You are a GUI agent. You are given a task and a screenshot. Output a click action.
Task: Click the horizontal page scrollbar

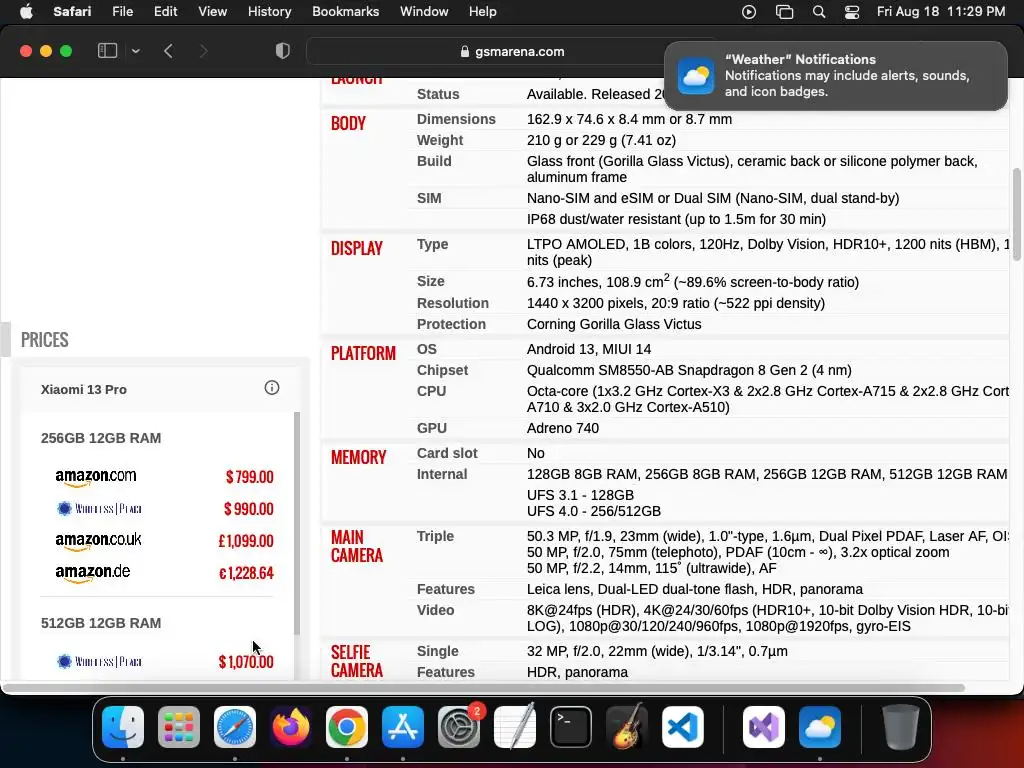click(x=484, y=688)
